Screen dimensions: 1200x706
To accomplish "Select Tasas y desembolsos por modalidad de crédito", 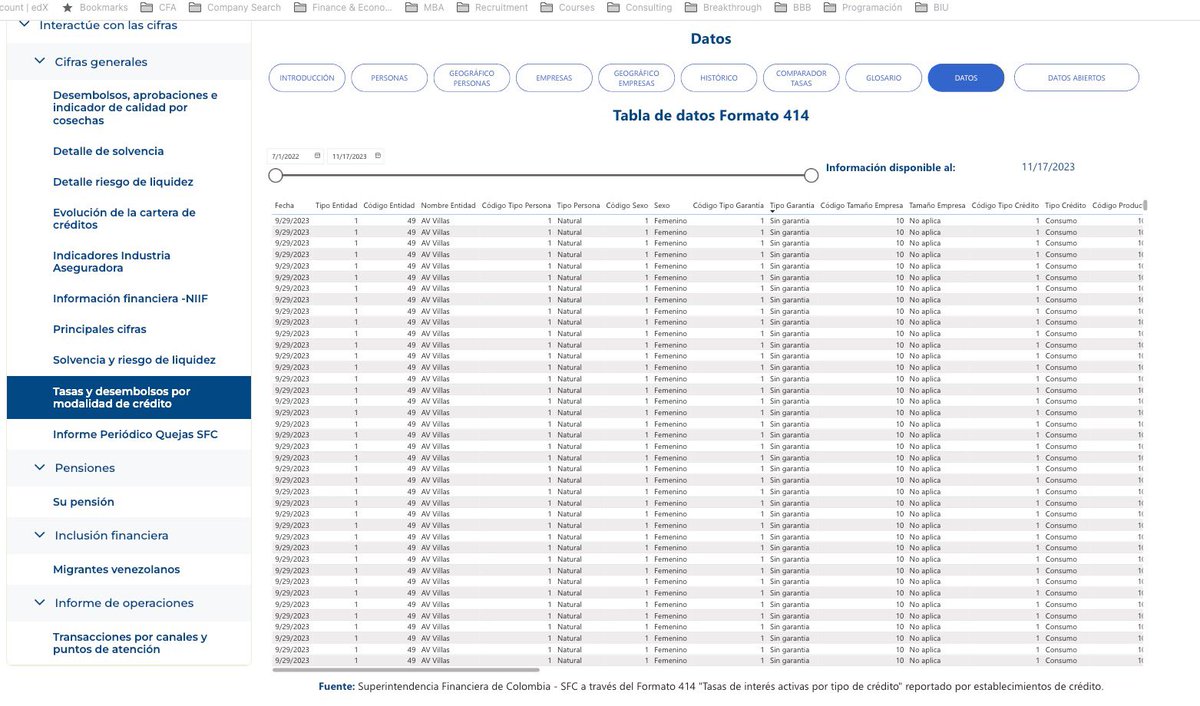I will 129,397.
